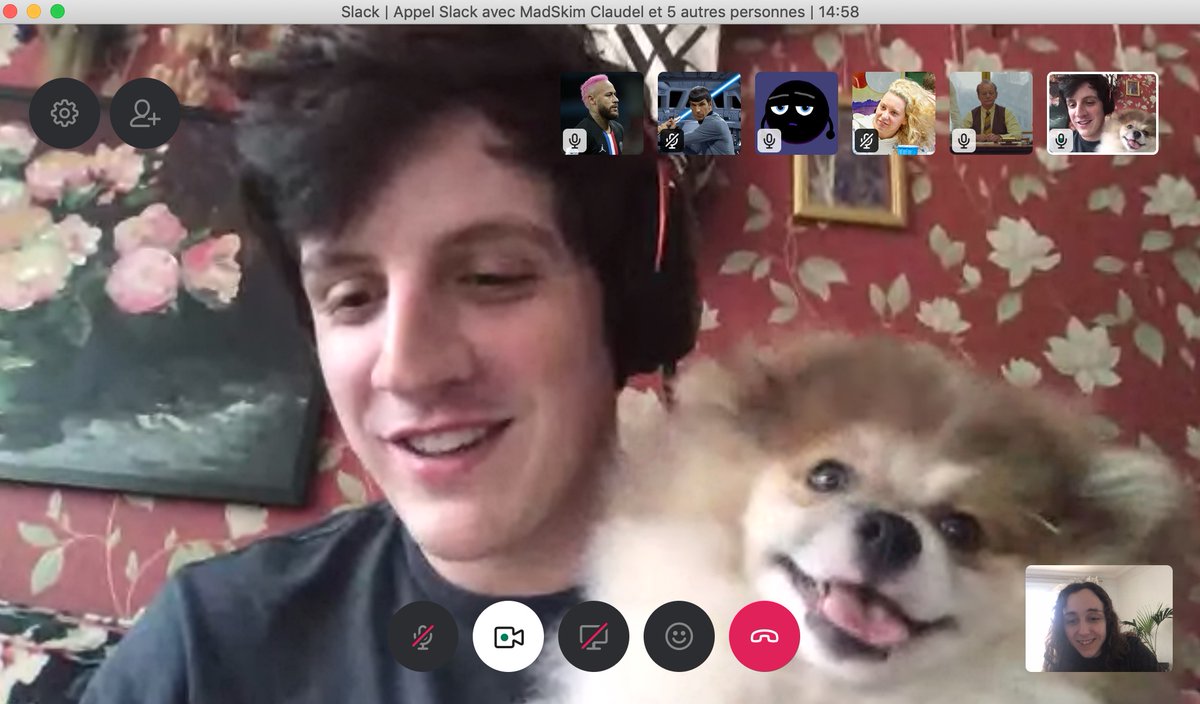Viewport: 1200px width, 704px height.
Task: Enter full screen with the green button
Action: click(57, 11)
